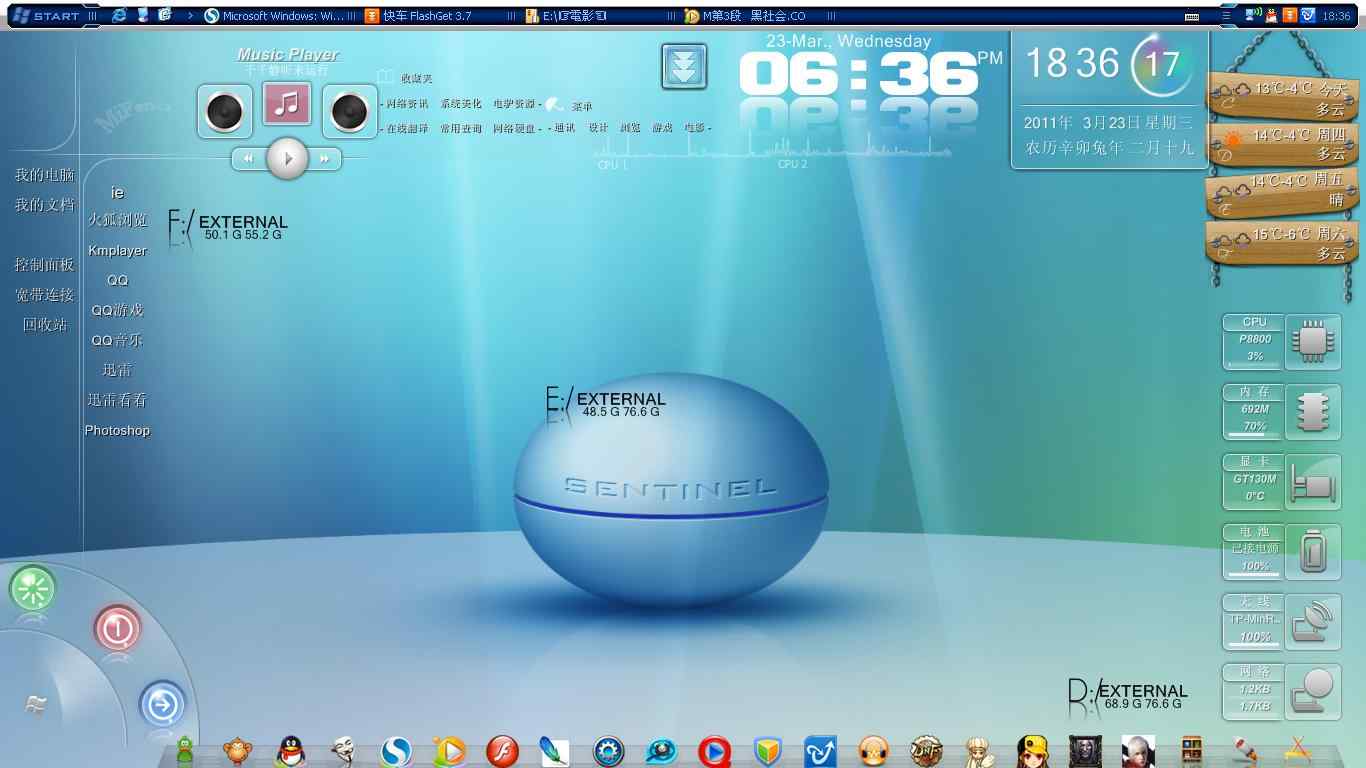Screen dimensions: 1366x768
Task: Expand the quick launch chevron in taskbar
Action: coord(190,16)
